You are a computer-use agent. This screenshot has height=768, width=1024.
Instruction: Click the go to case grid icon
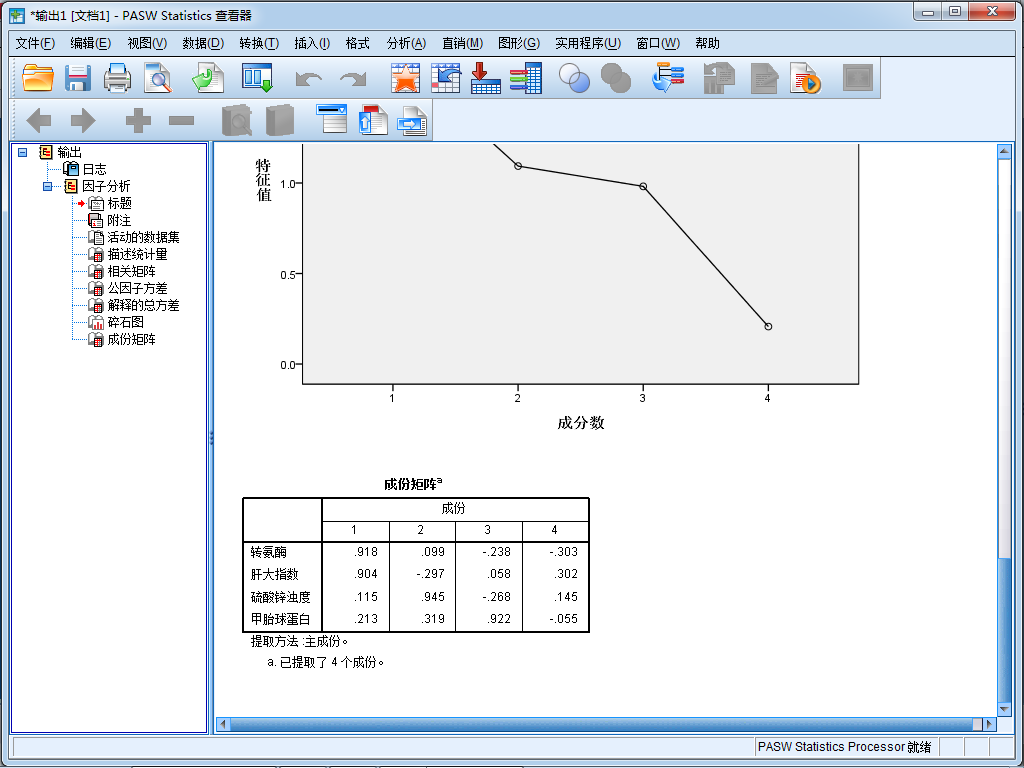click(445, 78)
